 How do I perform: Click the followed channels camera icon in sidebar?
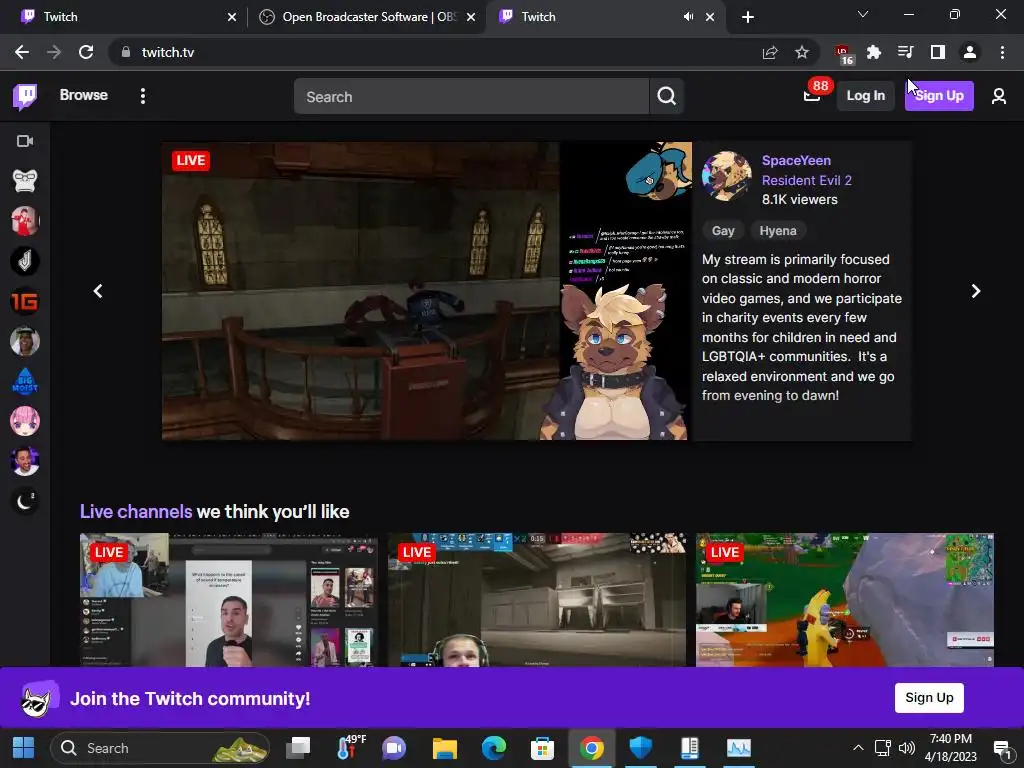25,141
